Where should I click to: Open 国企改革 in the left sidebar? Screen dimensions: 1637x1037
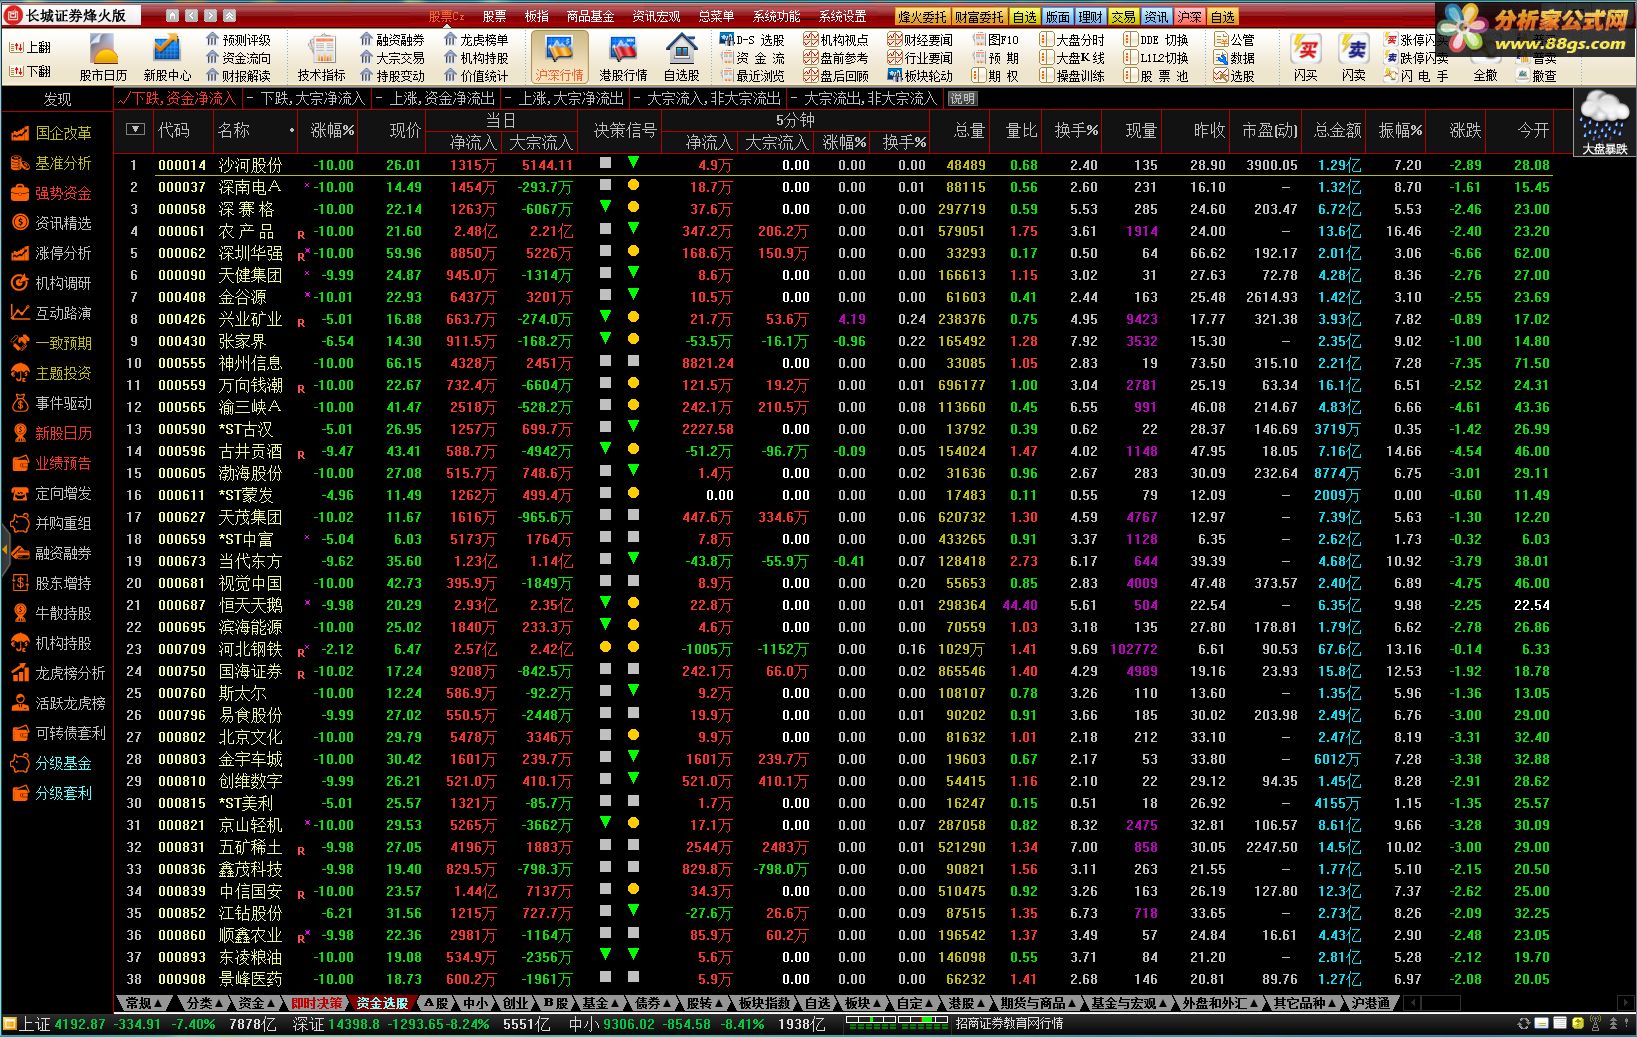point(54,133)
